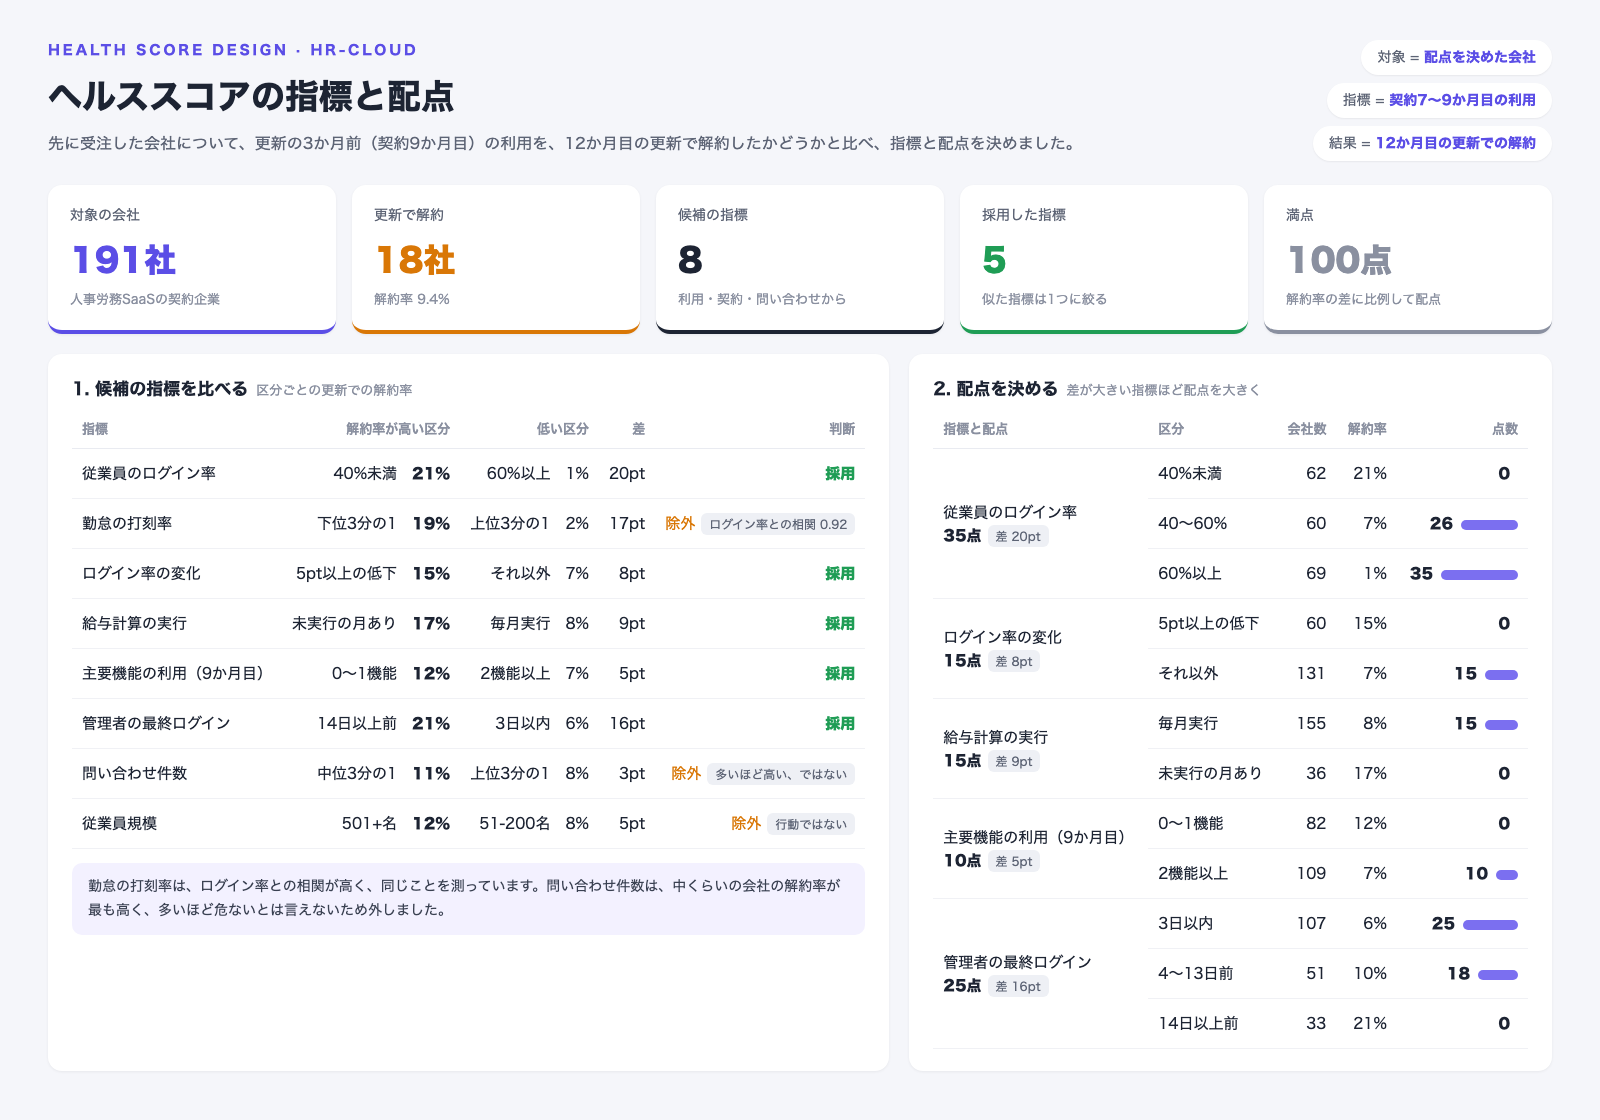
Task: Click the 更新で解約 18社 card
Action: [496, 259]
